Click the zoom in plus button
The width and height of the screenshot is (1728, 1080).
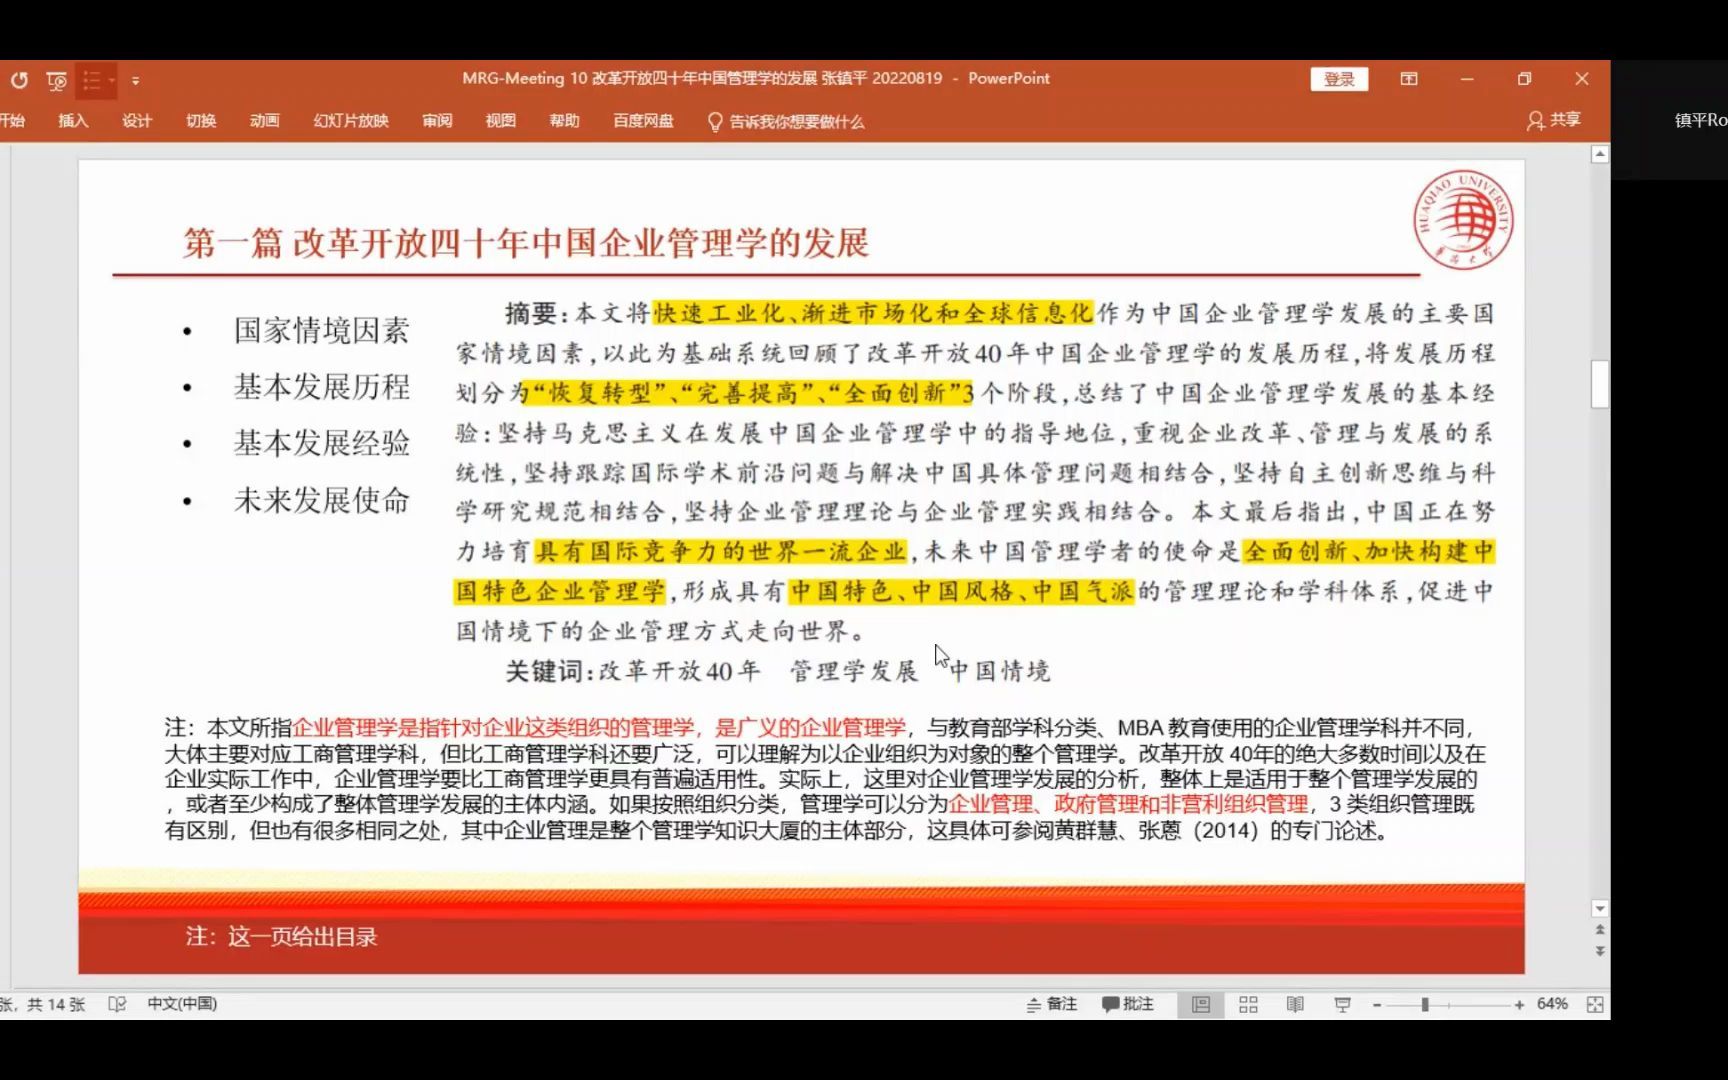[x=1519, y=1005]
